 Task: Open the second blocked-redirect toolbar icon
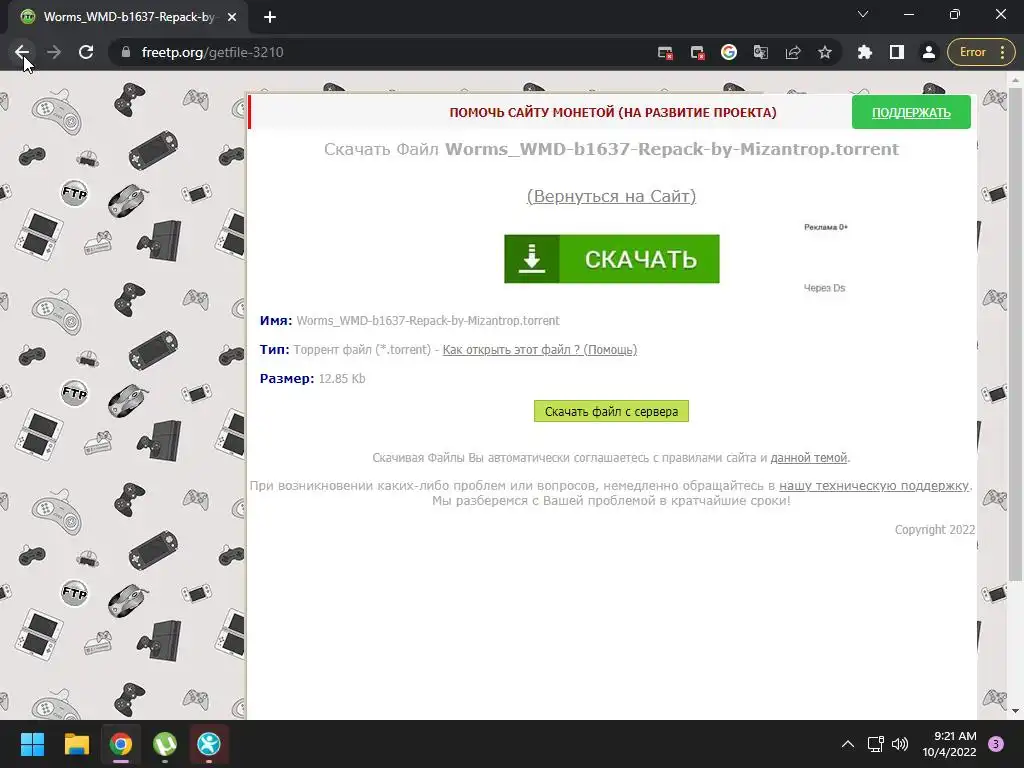[x=697, y=53]
